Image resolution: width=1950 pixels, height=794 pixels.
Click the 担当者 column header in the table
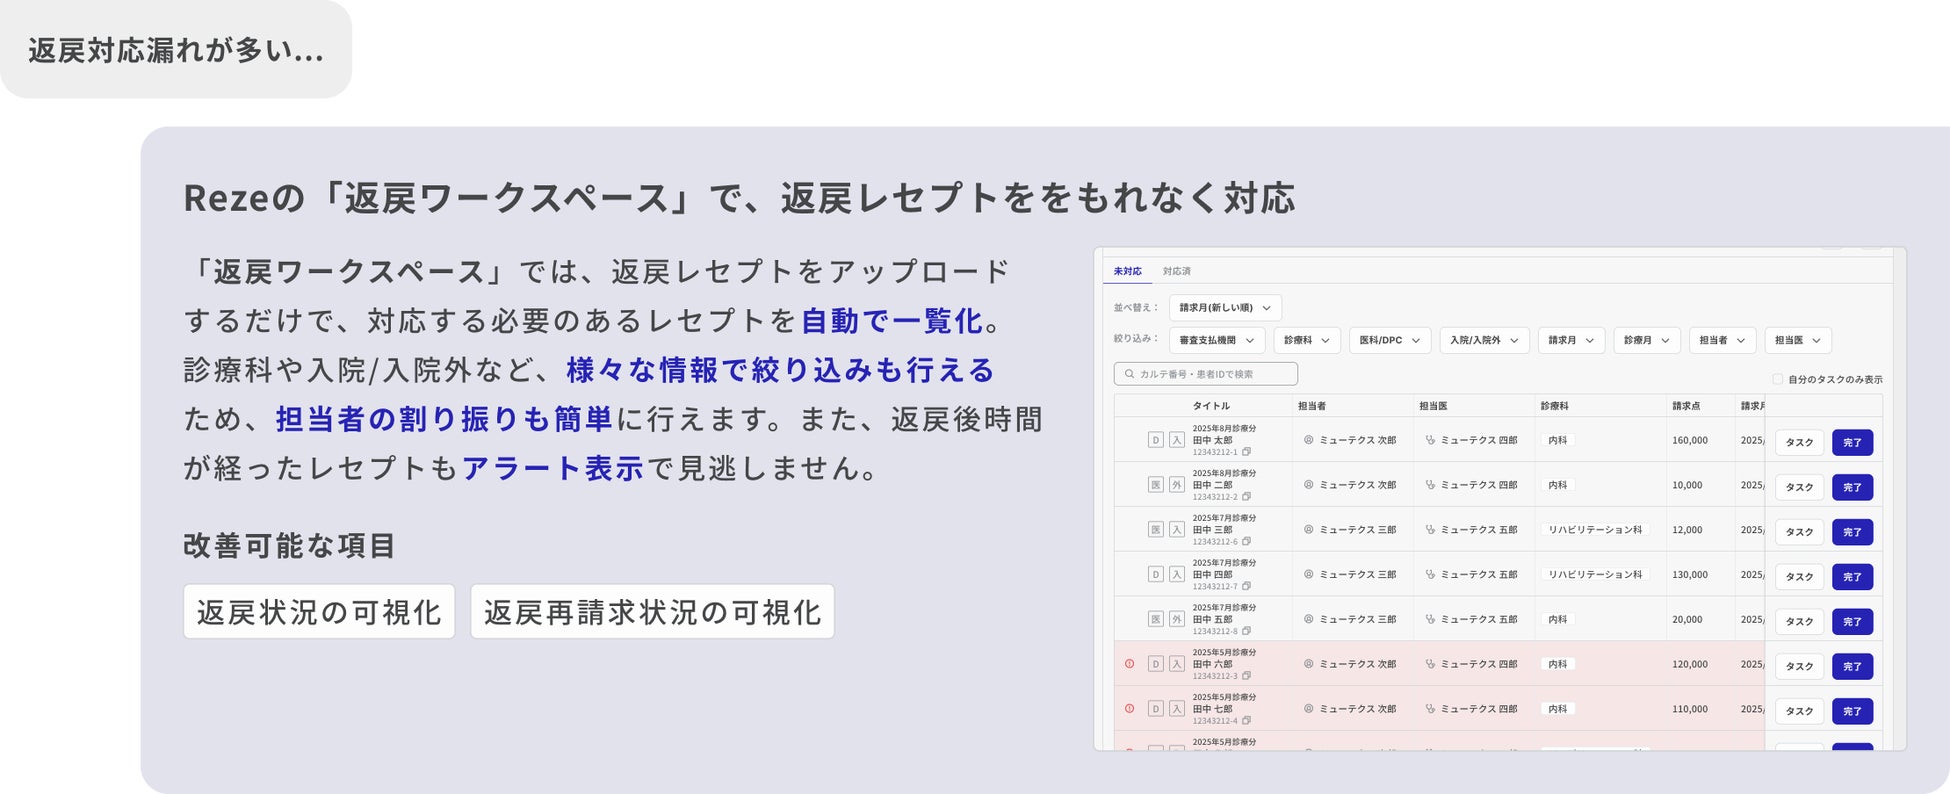point(1312,406)
